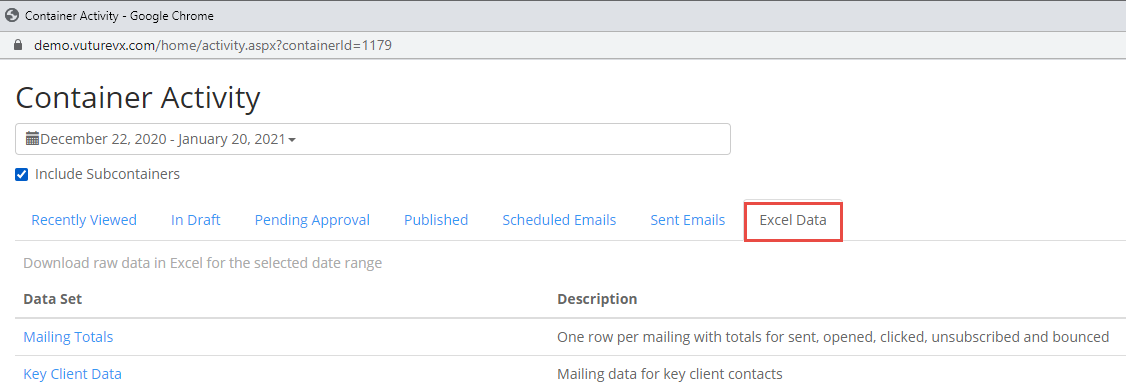
Task: Click the Description column header
Action: click(x=597, y=299)
